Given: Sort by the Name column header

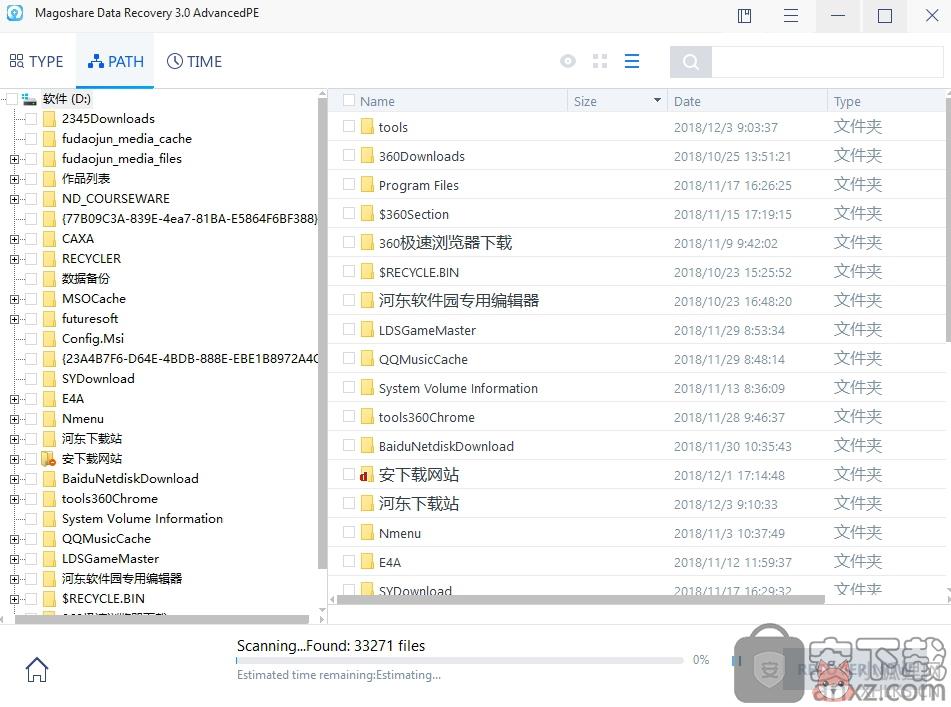Looking at the screenshot, I should (x=377, y=101).
